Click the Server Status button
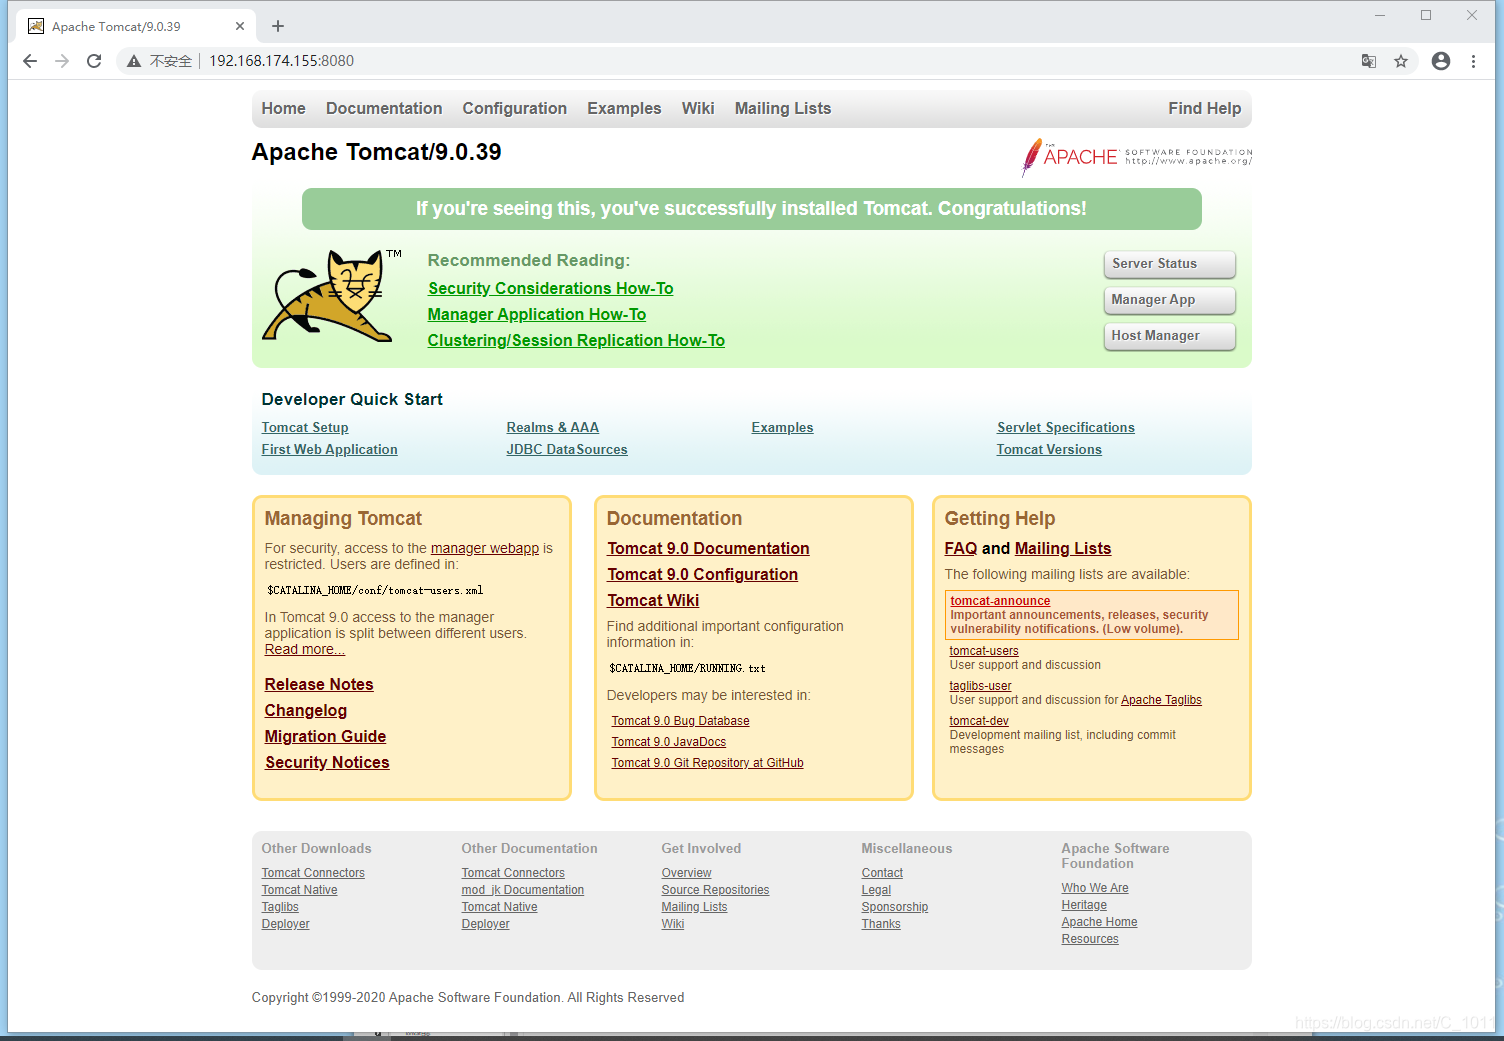Viewport: 1504px width, 1041px height. pyautogui.click(x=1169, y=264)
